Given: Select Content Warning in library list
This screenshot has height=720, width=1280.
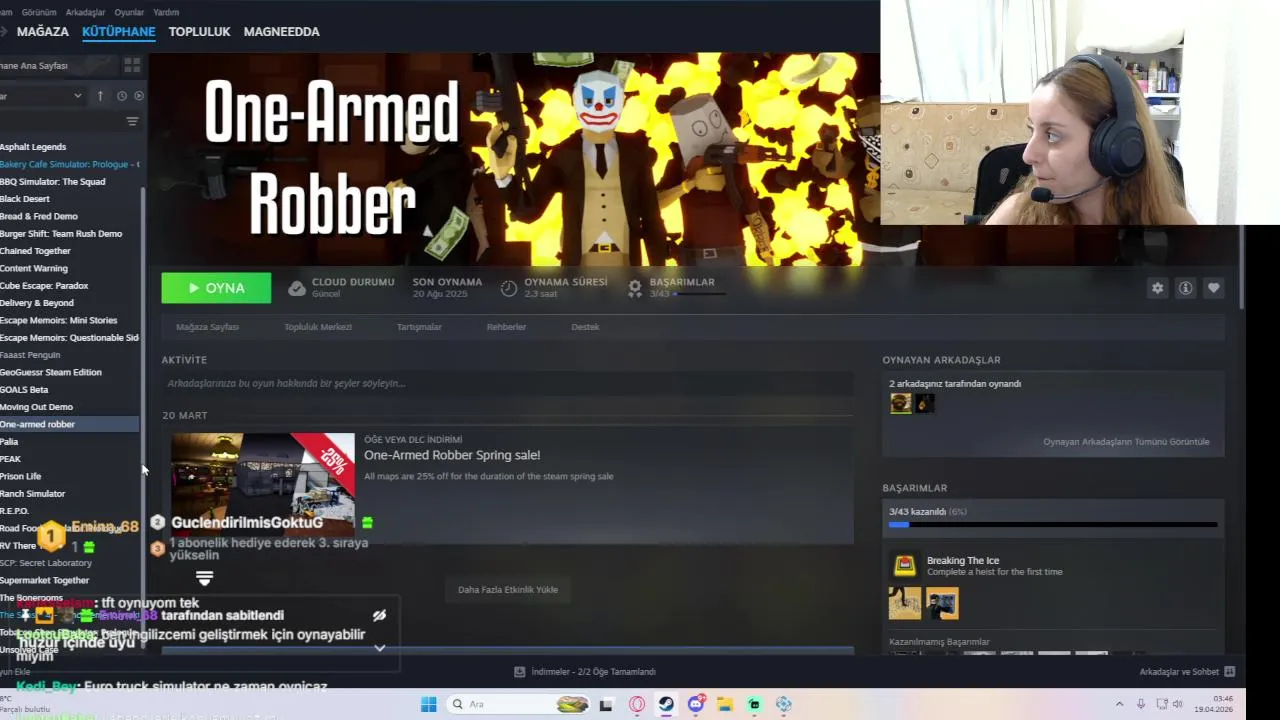Looking at the screenshot, I should click(x=34, y=268).
